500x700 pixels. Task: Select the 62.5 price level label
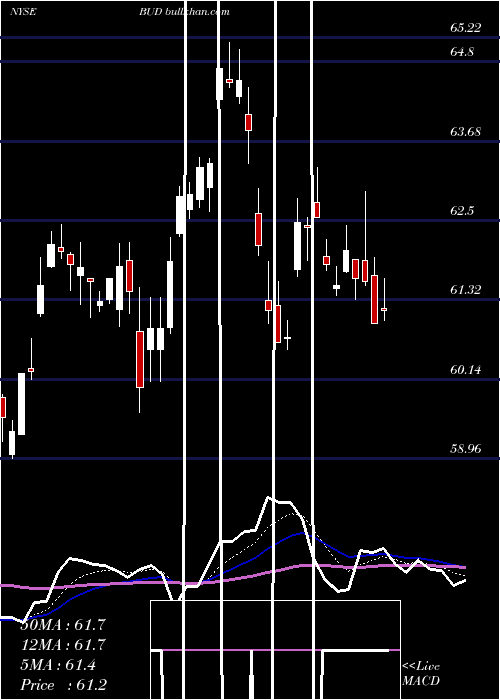click(462, 211)
